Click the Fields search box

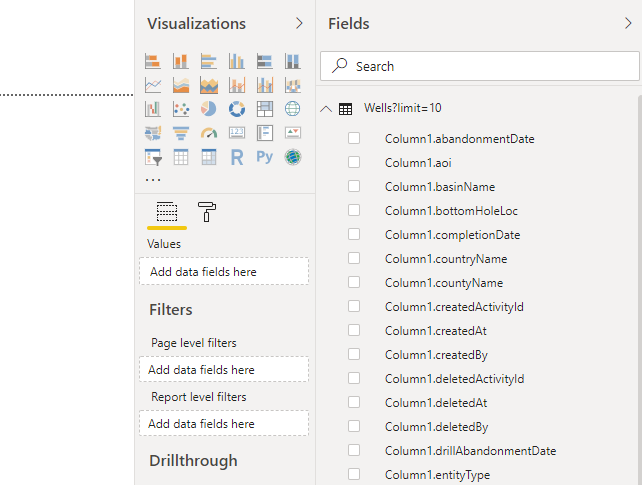point(480,66)
